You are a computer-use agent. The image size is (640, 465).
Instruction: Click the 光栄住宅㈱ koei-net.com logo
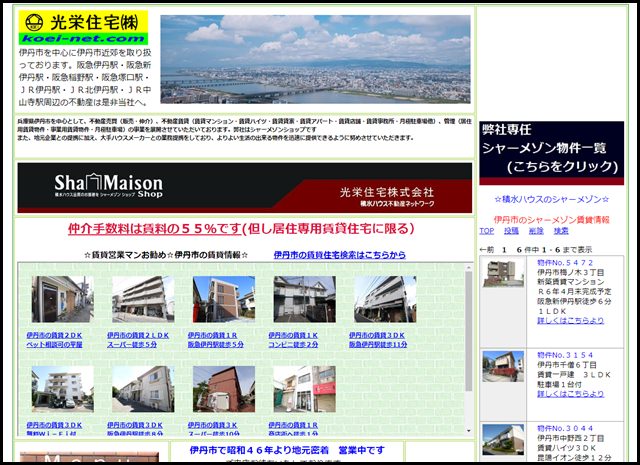83,28
